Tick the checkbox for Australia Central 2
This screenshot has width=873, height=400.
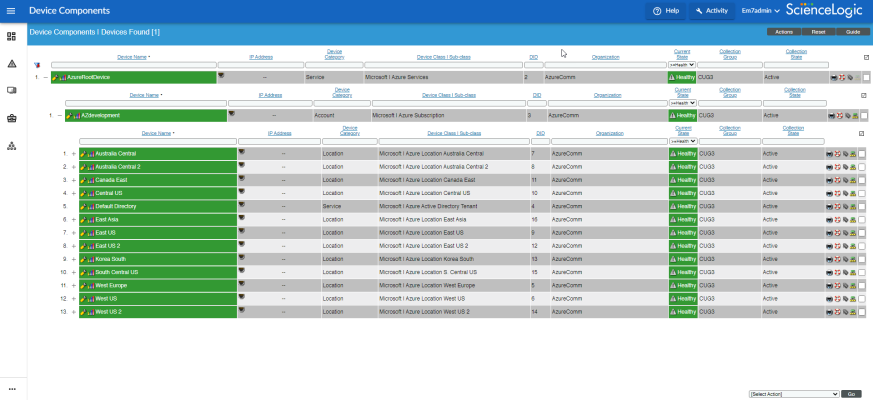[x=862, y=167]
